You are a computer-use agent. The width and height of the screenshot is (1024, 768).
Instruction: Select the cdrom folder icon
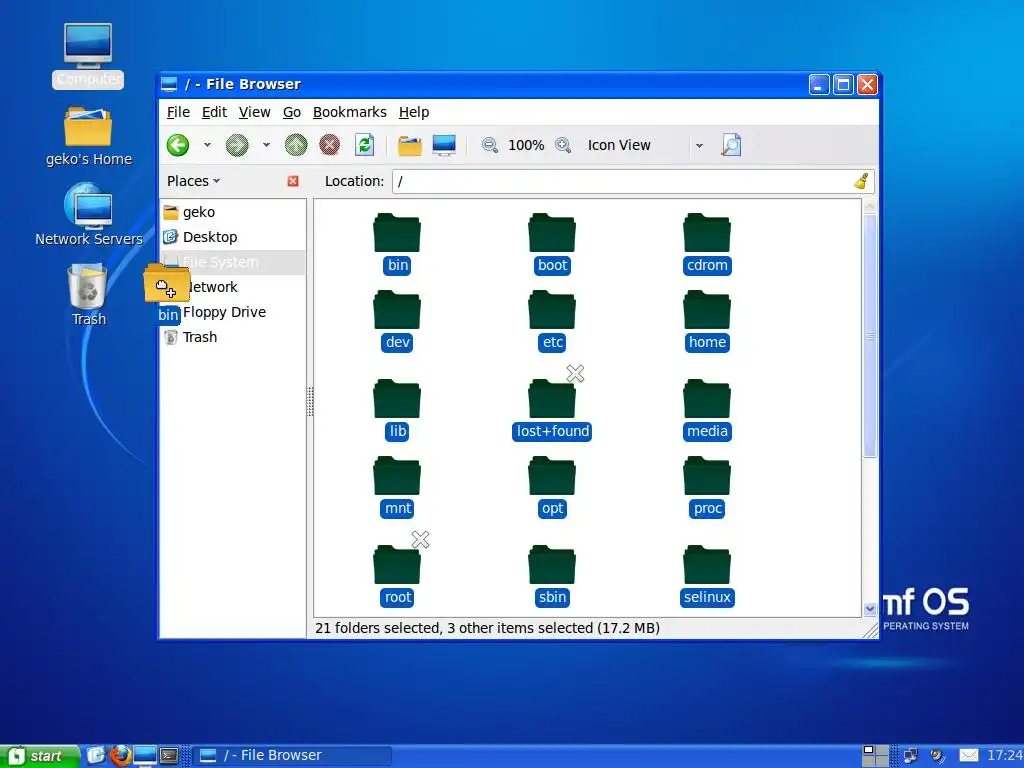click(707, 233)
